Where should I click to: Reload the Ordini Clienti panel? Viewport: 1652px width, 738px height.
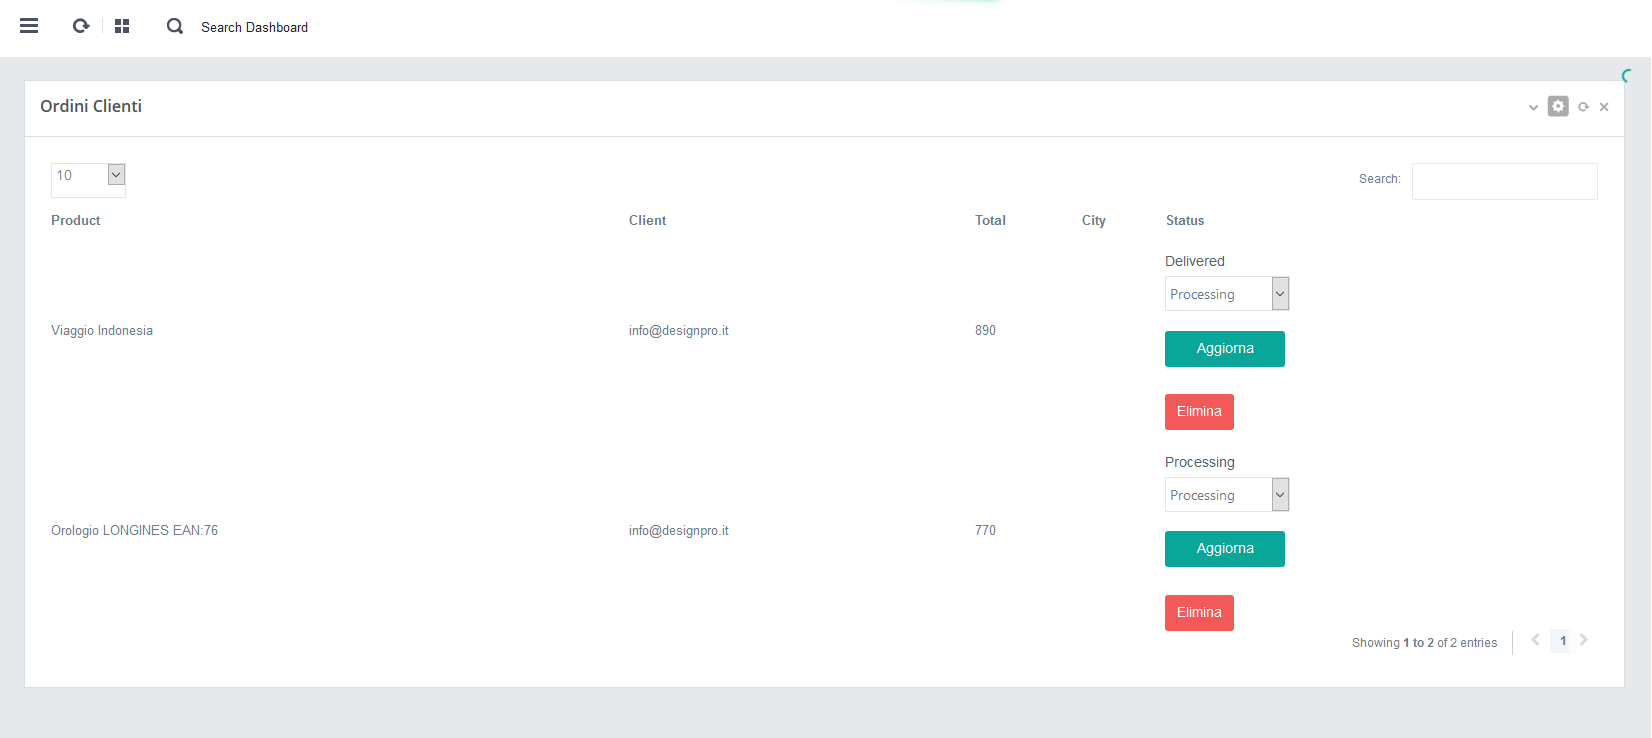pos(1583,107)
